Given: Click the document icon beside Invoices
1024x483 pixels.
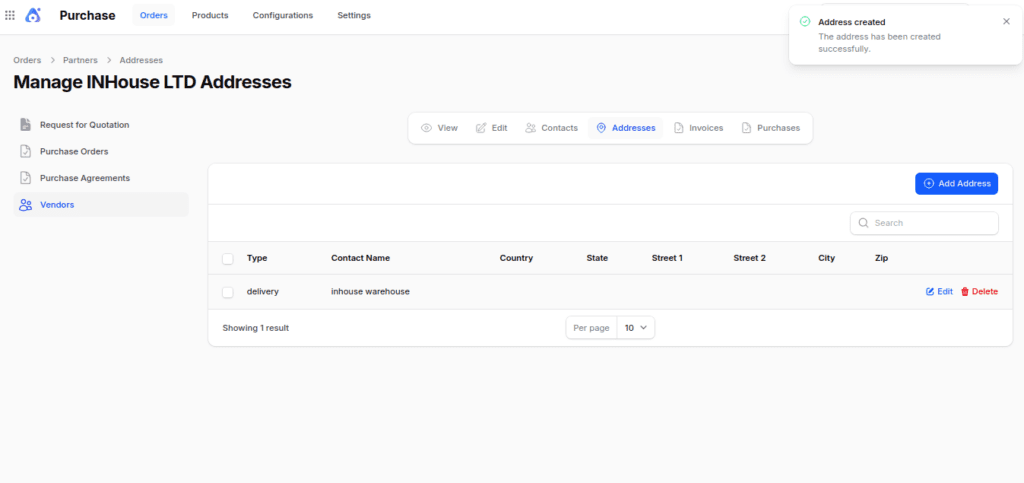Looking at the screenshot, I should (679, 128).
